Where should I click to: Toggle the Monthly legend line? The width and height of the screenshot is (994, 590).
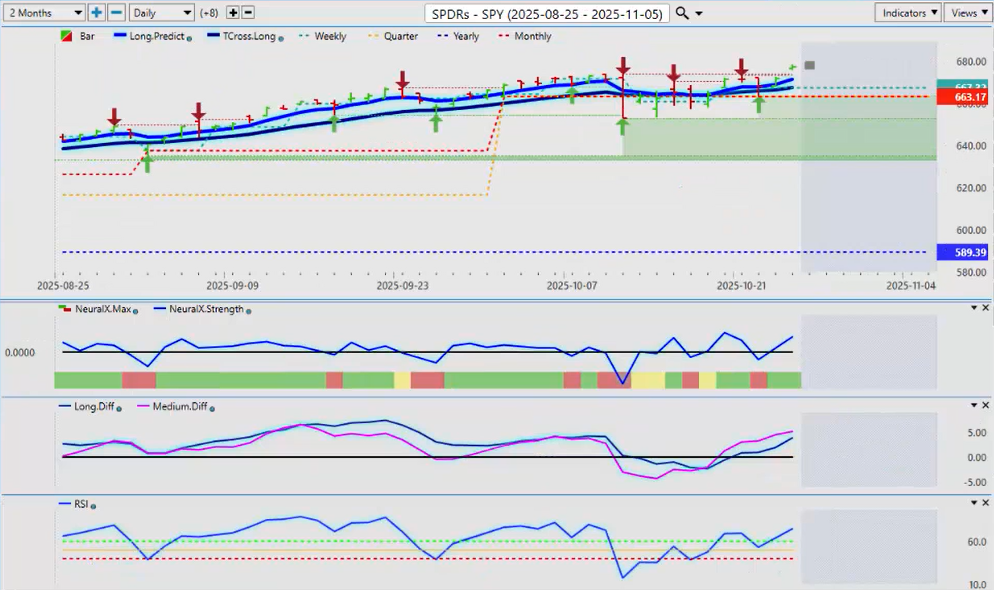524,36
